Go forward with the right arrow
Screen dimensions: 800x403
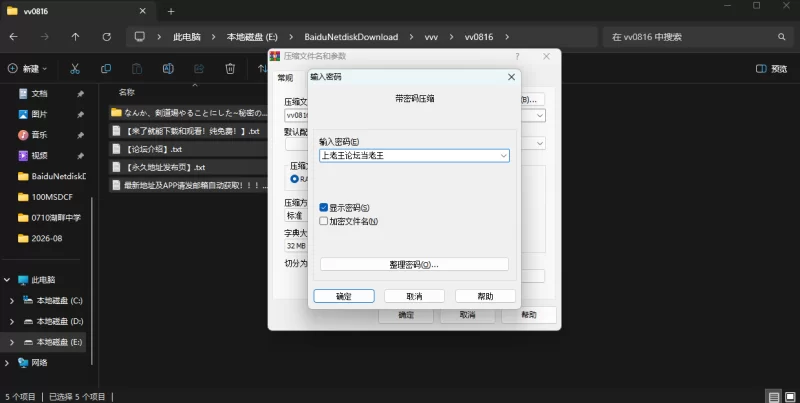pos(45,37)
